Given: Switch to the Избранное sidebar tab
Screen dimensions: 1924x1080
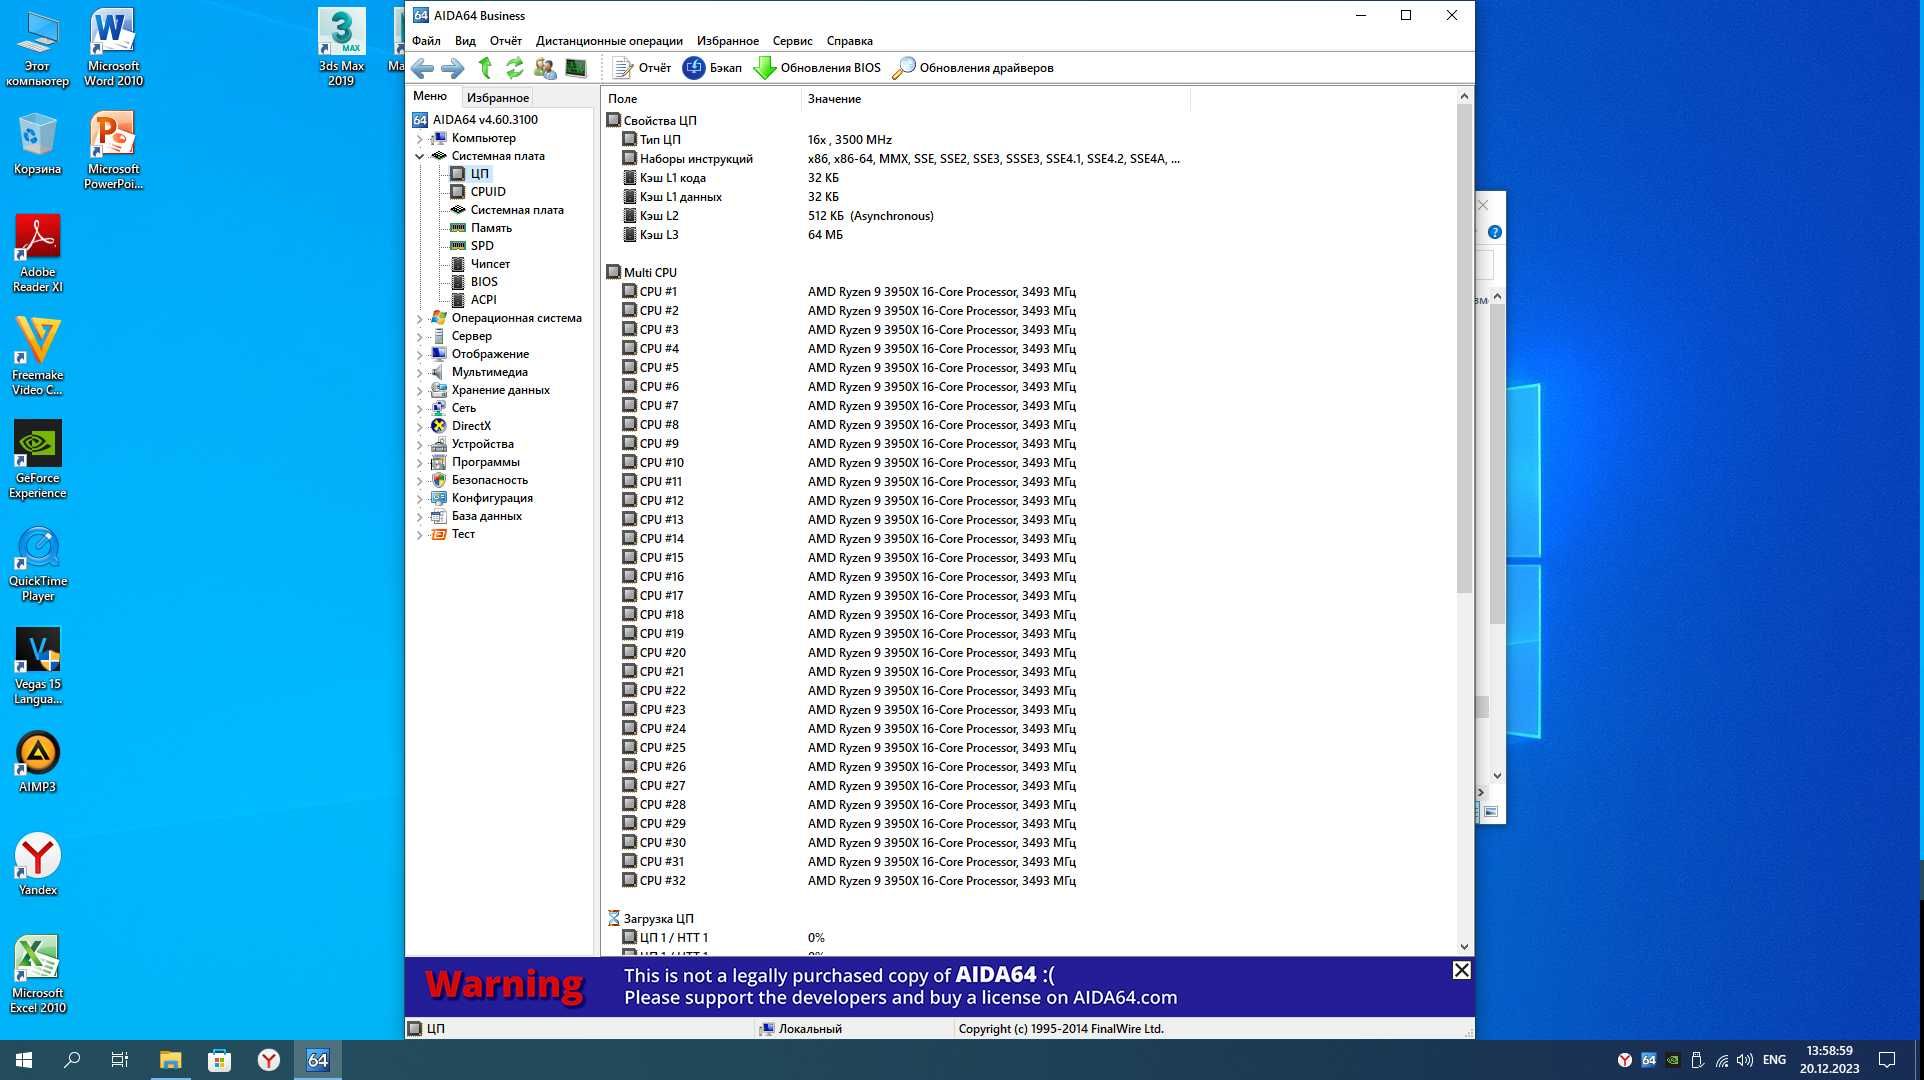Looking at the screenshot, I should pos(497,97).
